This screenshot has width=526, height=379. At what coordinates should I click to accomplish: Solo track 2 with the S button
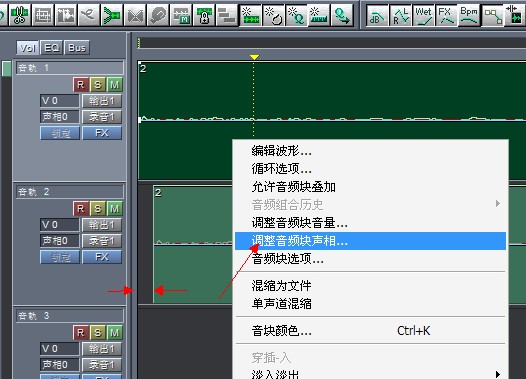[x=98, y=209]
